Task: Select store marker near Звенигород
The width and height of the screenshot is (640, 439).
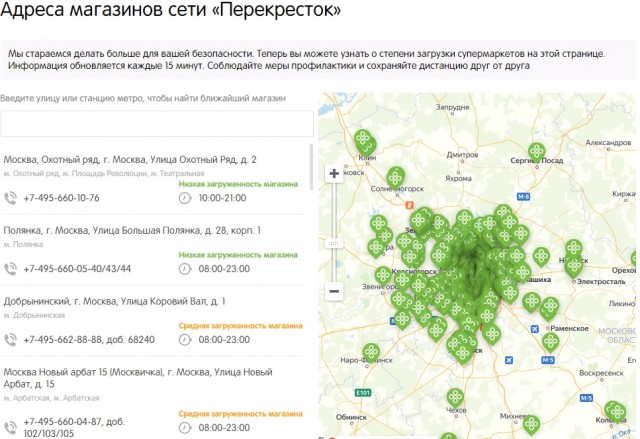Action: coord(383,275)
